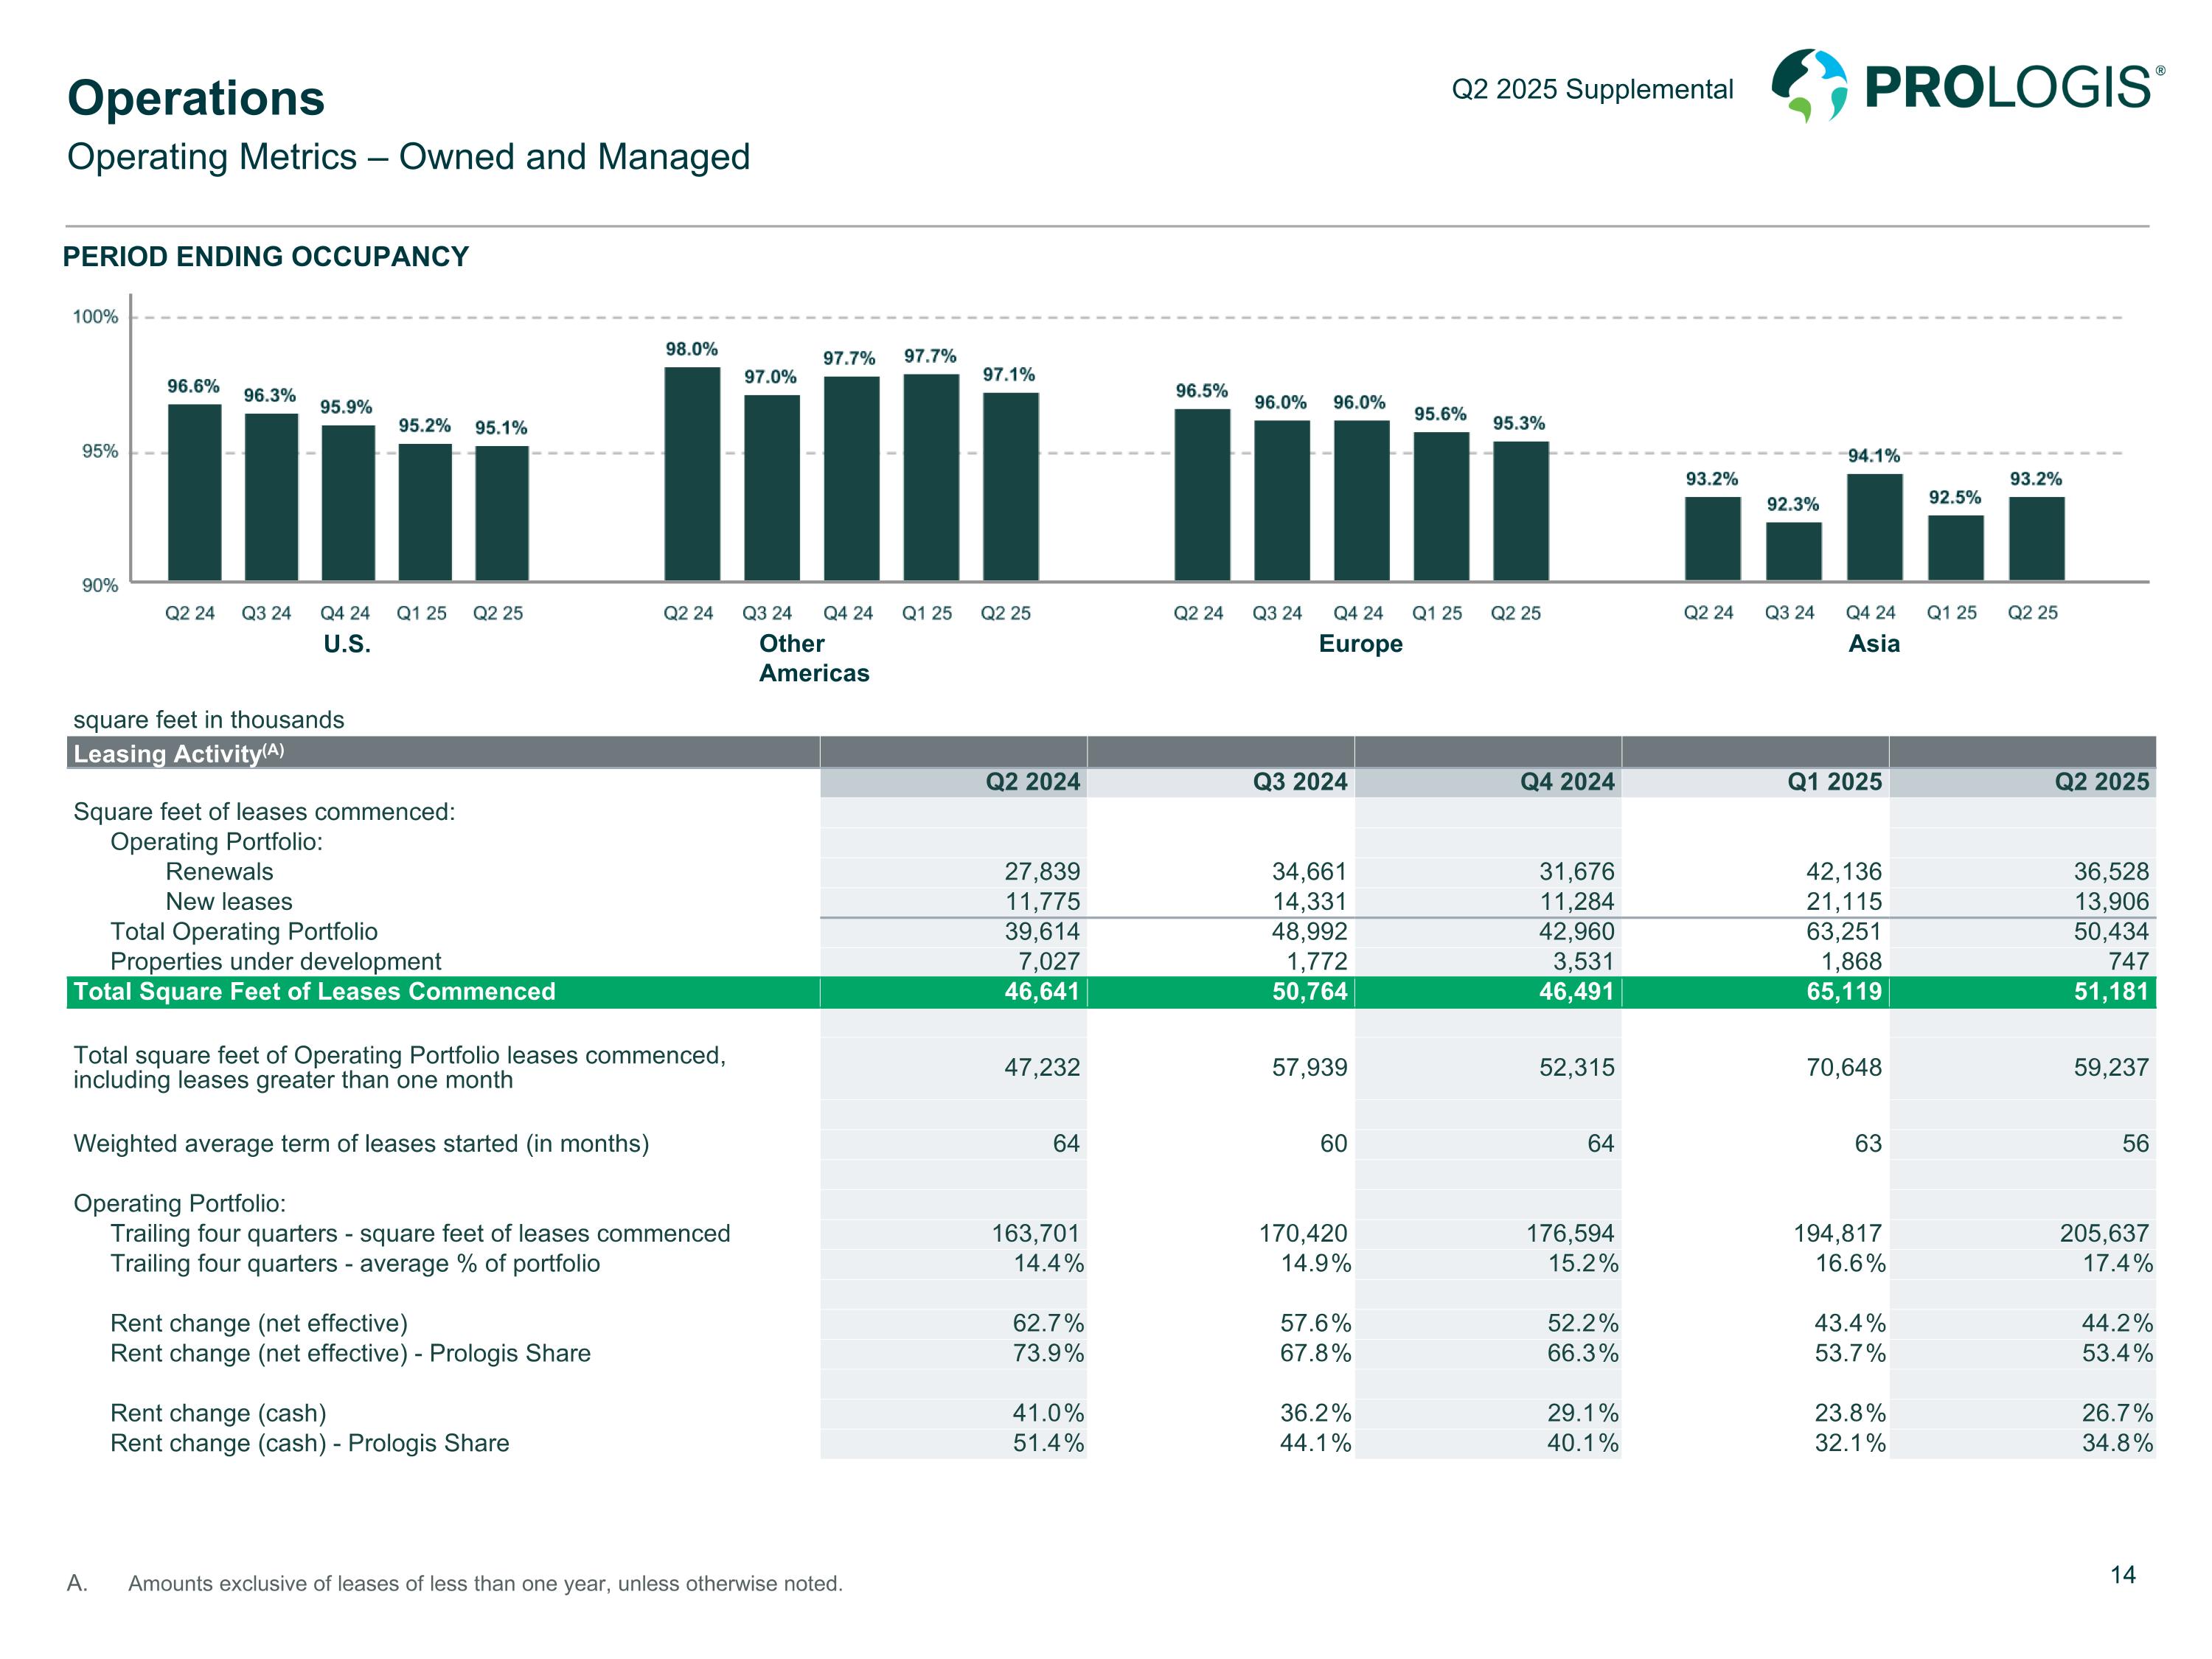Select the Asia Q4 24 94.1% bar

coord(1874,527)
